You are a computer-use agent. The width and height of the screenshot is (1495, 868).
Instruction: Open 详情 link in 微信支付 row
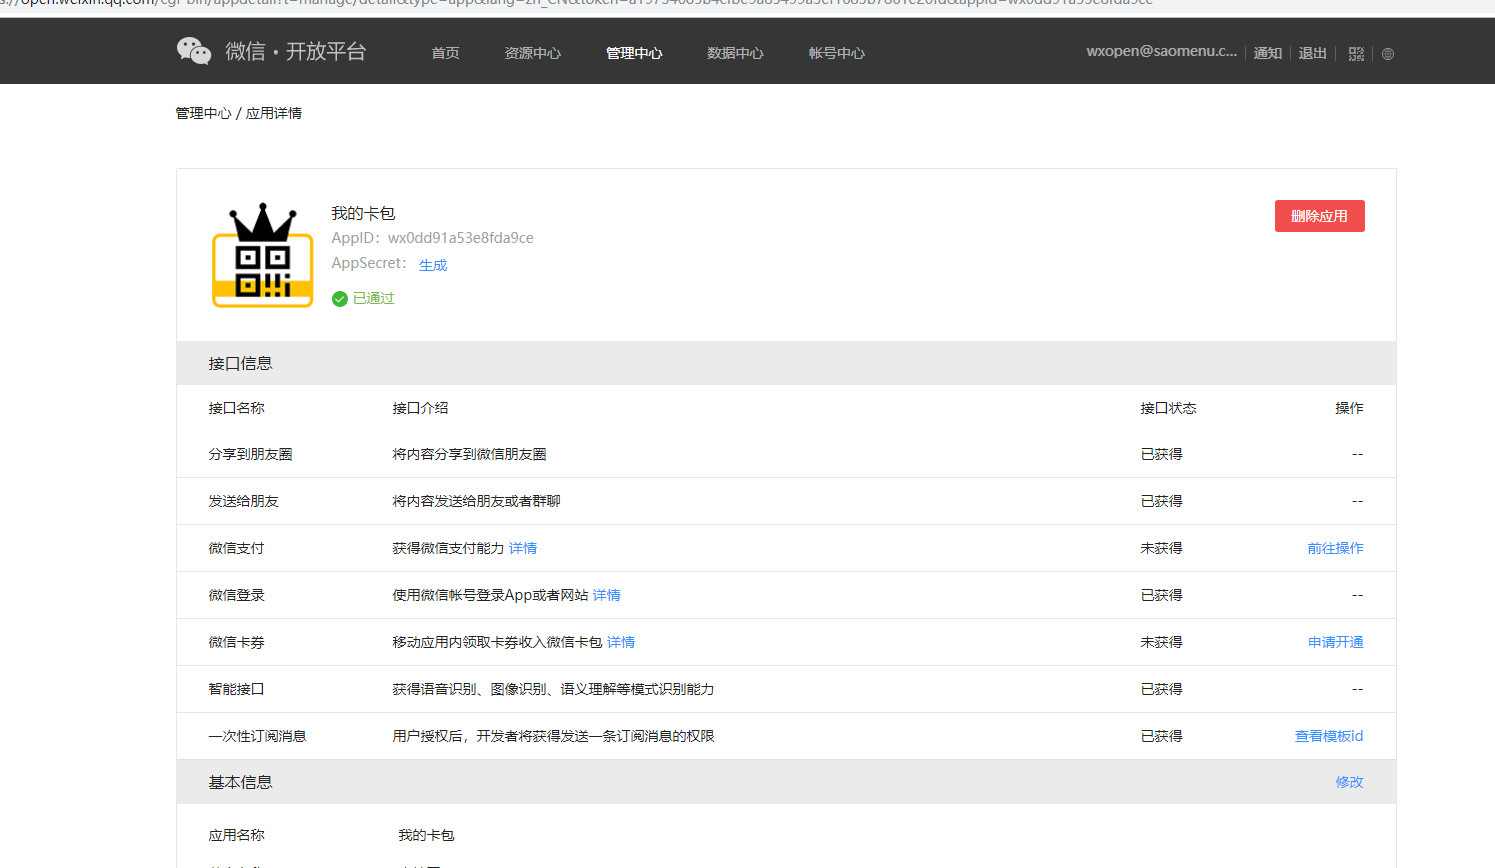[x=523, y=548]
